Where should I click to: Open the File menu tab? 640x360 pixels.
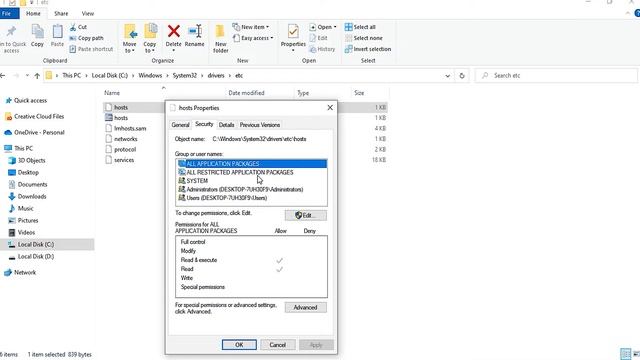click(x=8, y=13)
